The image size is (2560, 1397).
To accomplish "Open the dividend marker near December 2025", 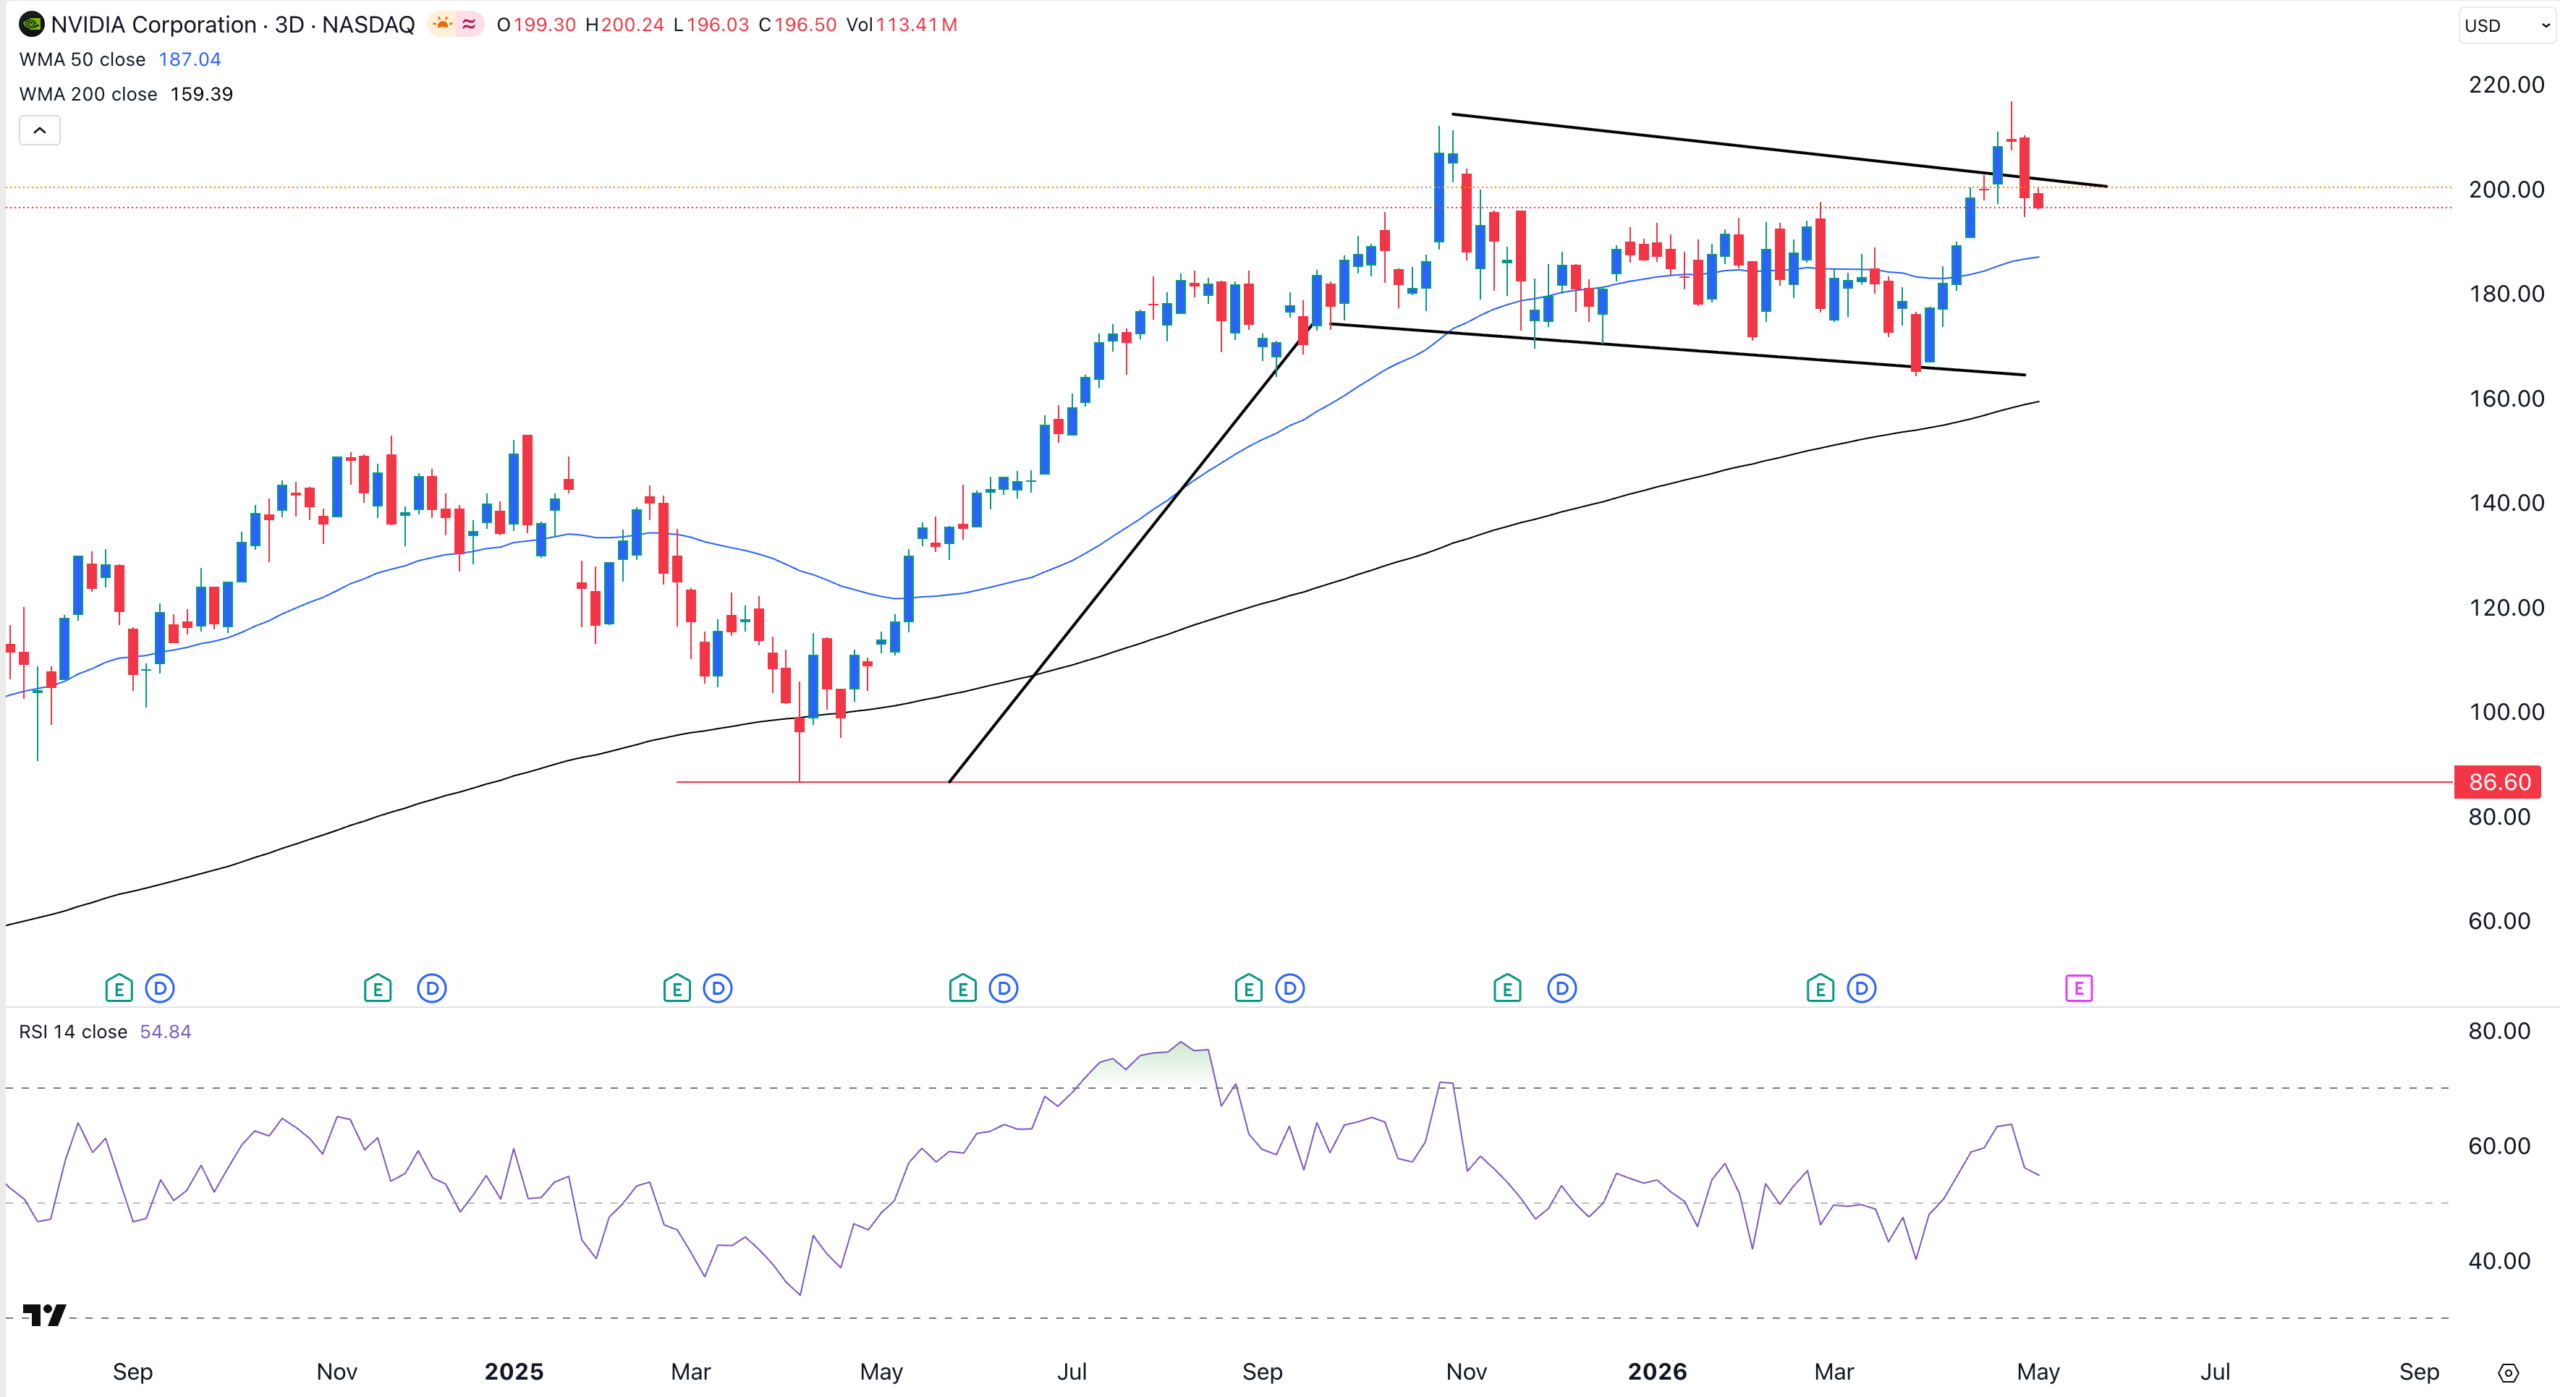I will (x=1562, y=989).
